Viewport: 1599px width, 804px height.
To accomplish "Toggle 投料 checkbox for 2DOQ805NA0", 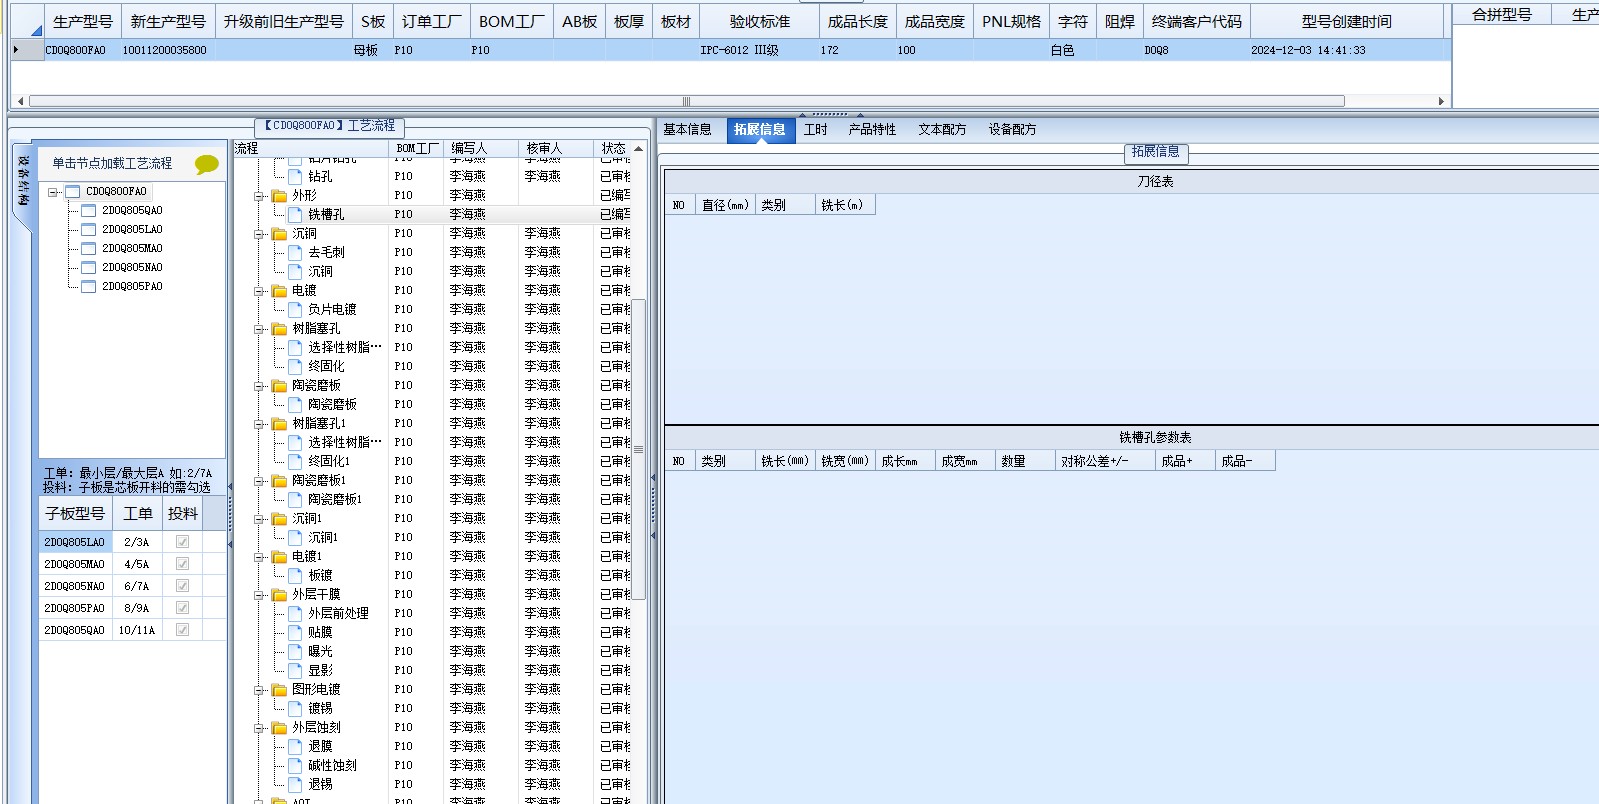I will pyautogui.click(x=182, y=585).
